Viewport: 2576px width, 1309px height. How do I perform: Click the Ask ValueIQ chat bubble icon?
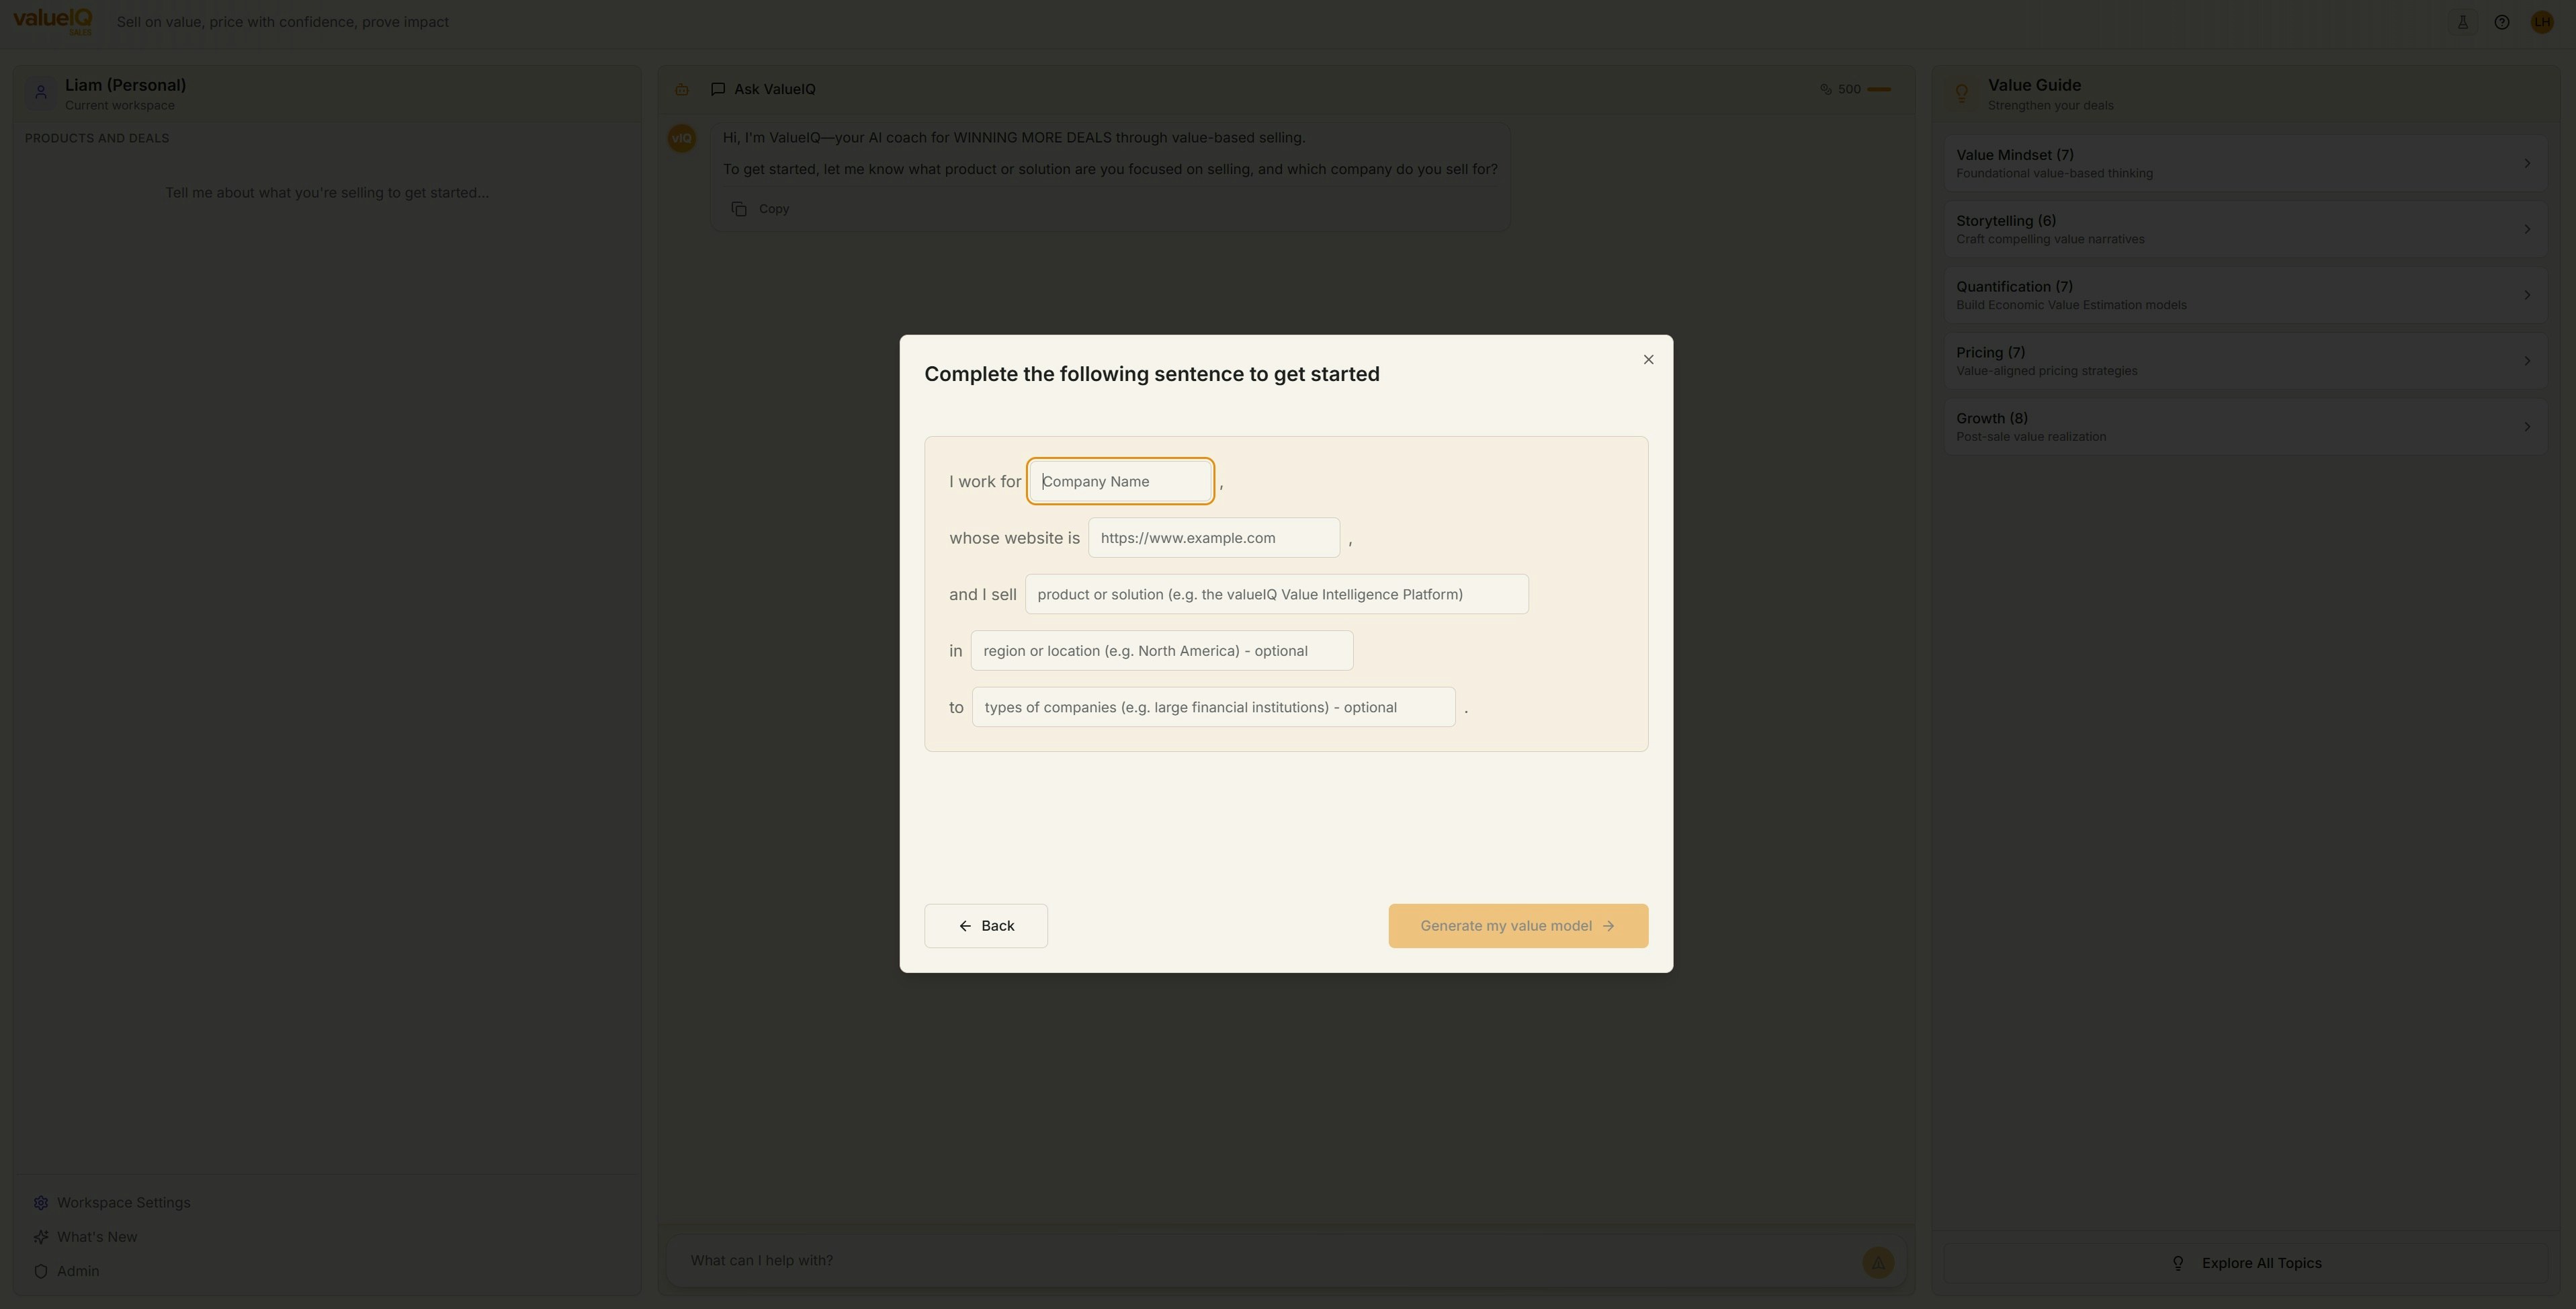pyautogui.click(x=718, y=89)
